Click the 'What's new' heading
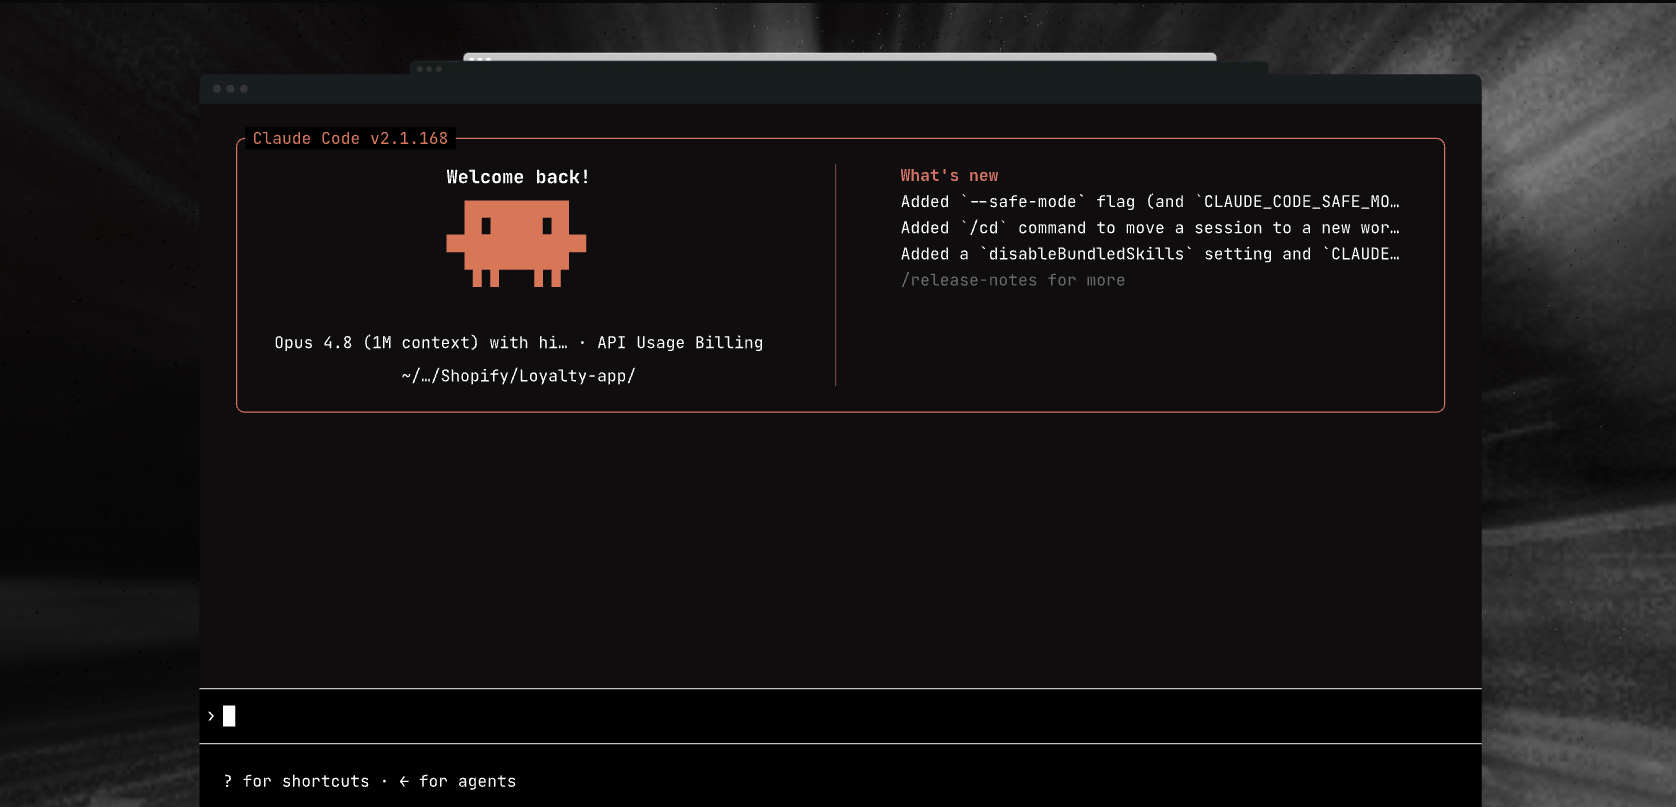The width and height of the screenshot is (1676, 807). (949, 176)
